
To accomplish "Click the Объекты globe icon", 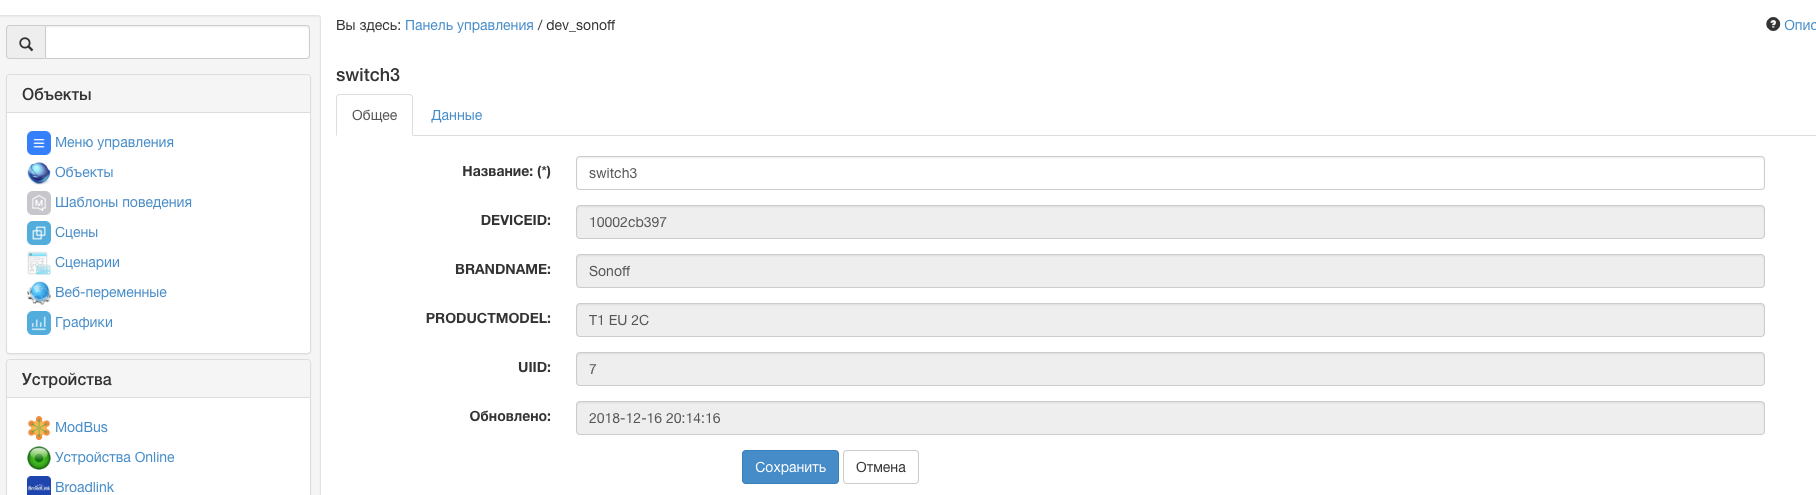I will (x=38, y=173).
